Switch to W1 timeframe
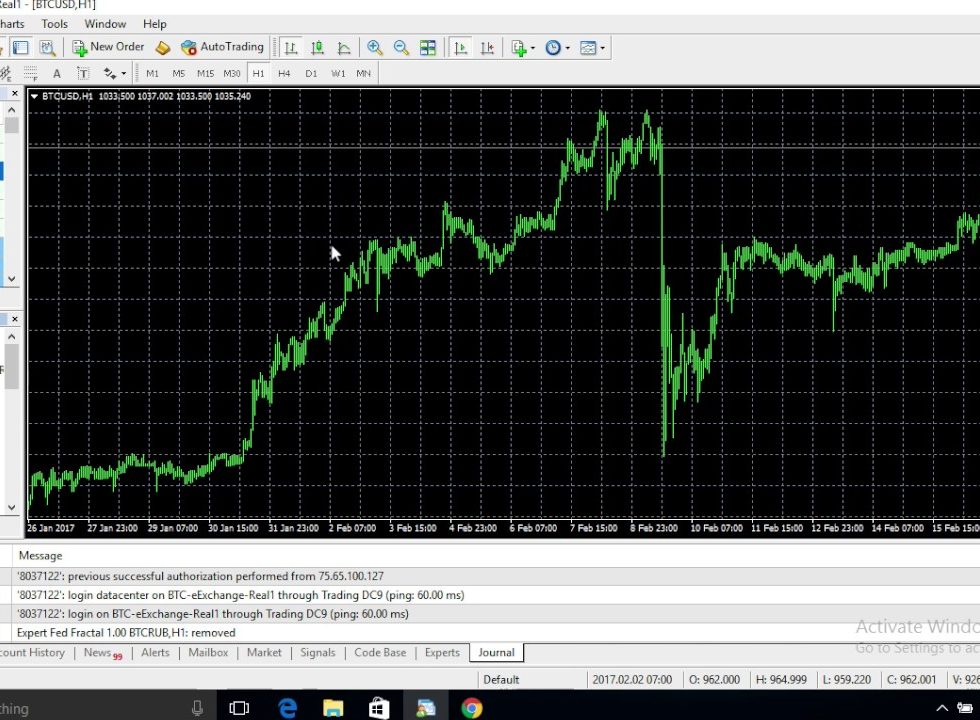 coord(338,74)
